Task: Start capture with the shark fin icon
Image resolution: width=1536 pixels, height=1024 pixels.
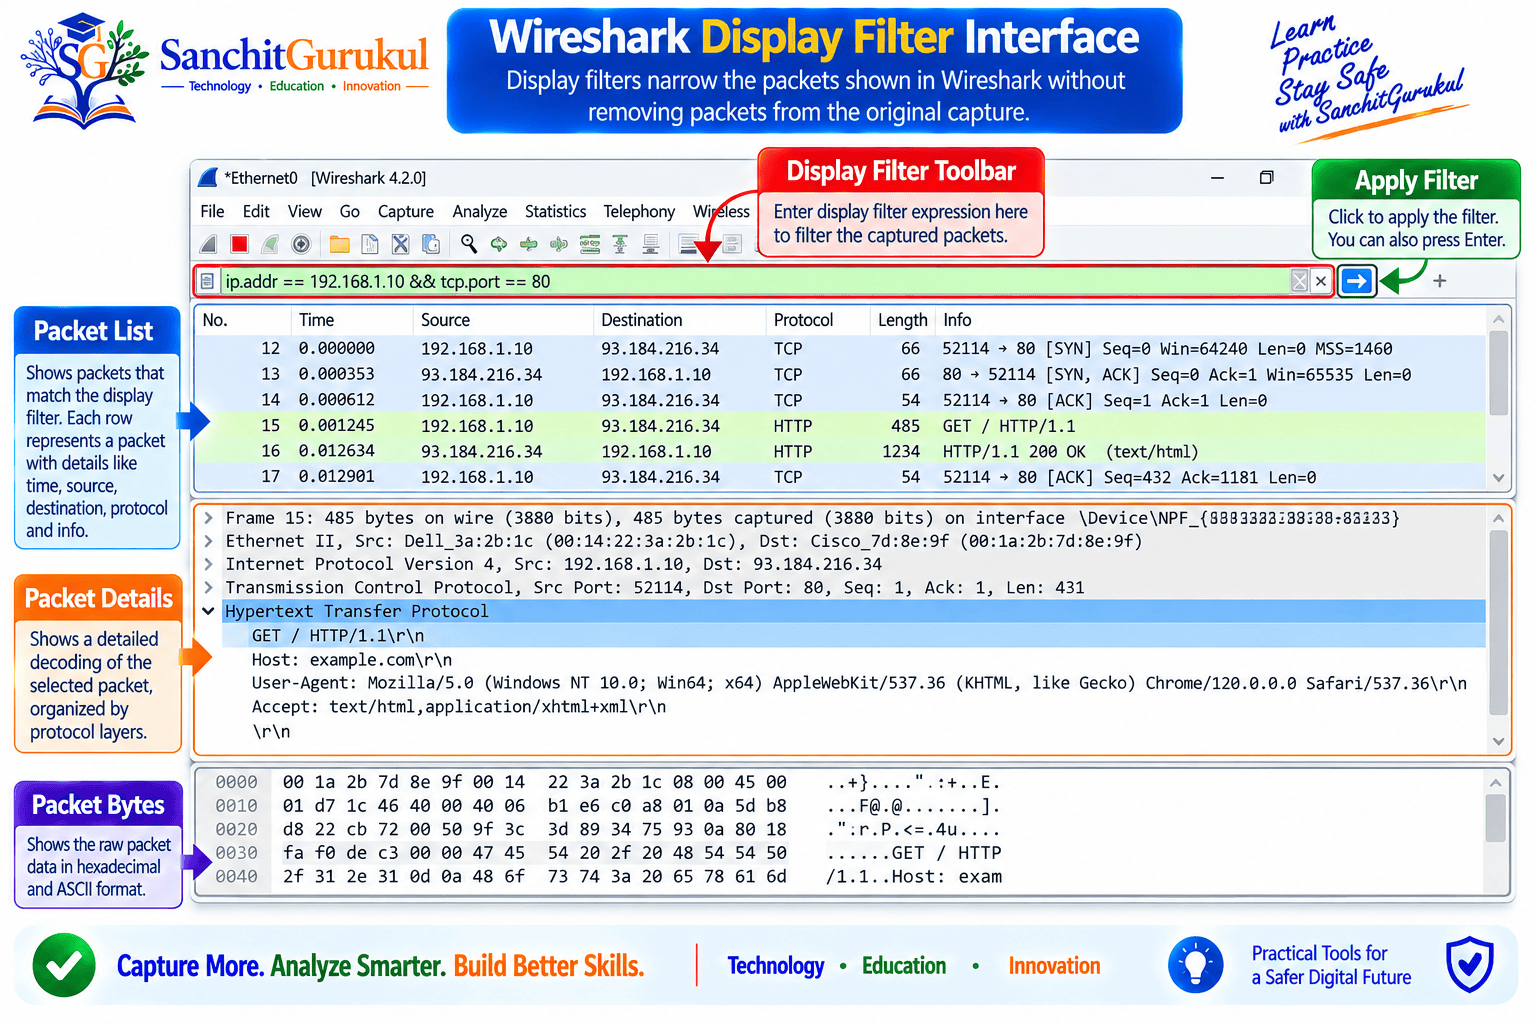Action: tap(209, 244)
